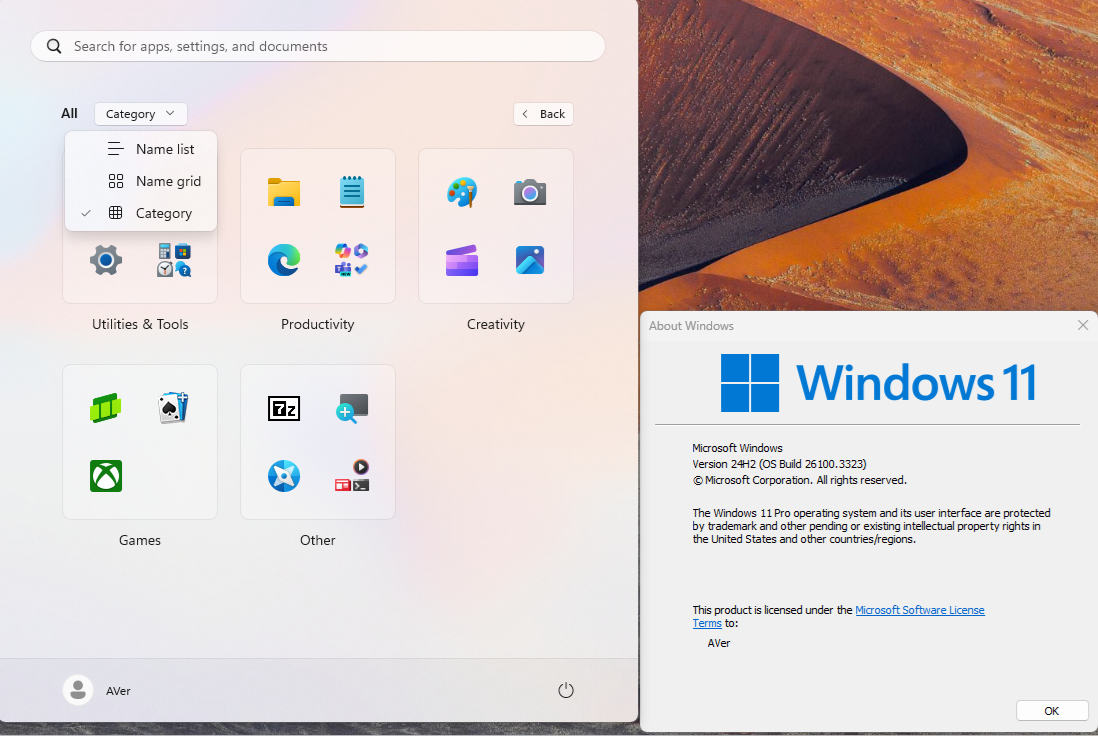Open Clipchamp video editor icon
This screenshot has width=1098, height=736.
pyautogui.click(x=461, y=260)
